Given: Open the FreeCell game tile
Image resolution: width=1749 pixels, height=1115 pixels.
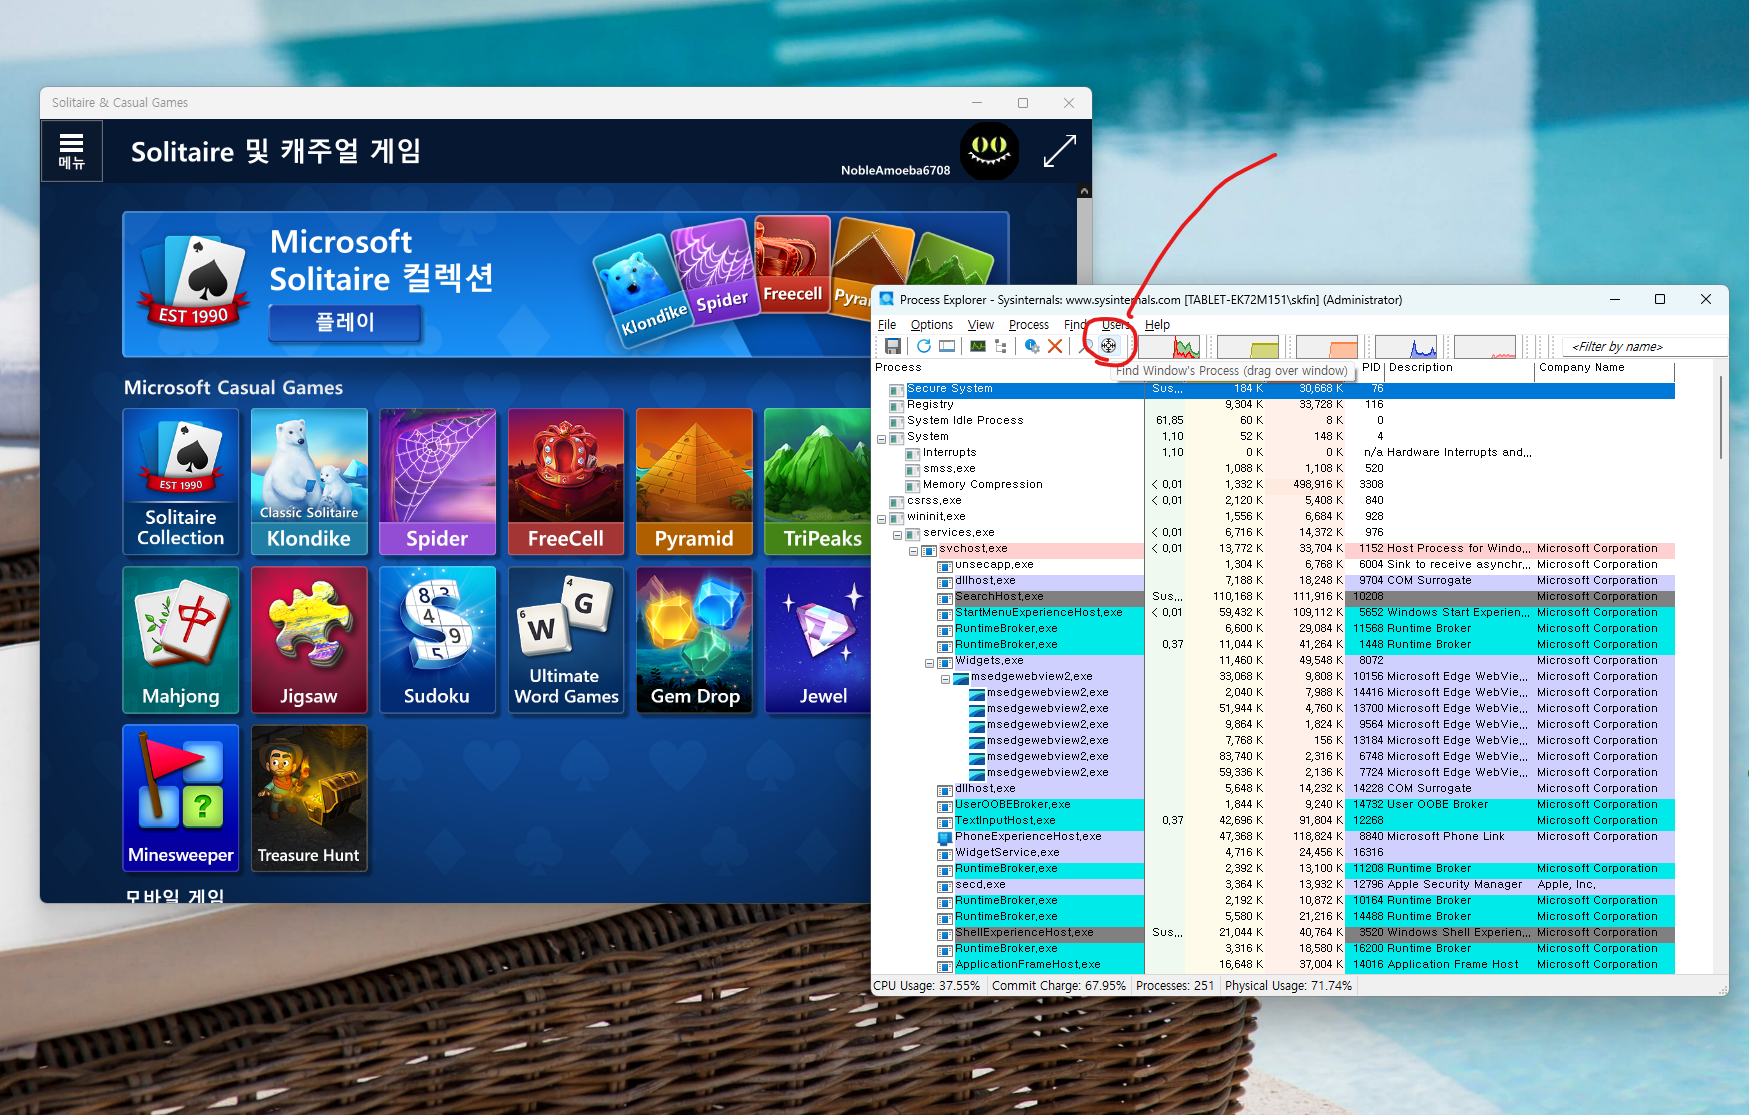Looking at the screenshot, I should pyautogui.click(x=566, y=482).
